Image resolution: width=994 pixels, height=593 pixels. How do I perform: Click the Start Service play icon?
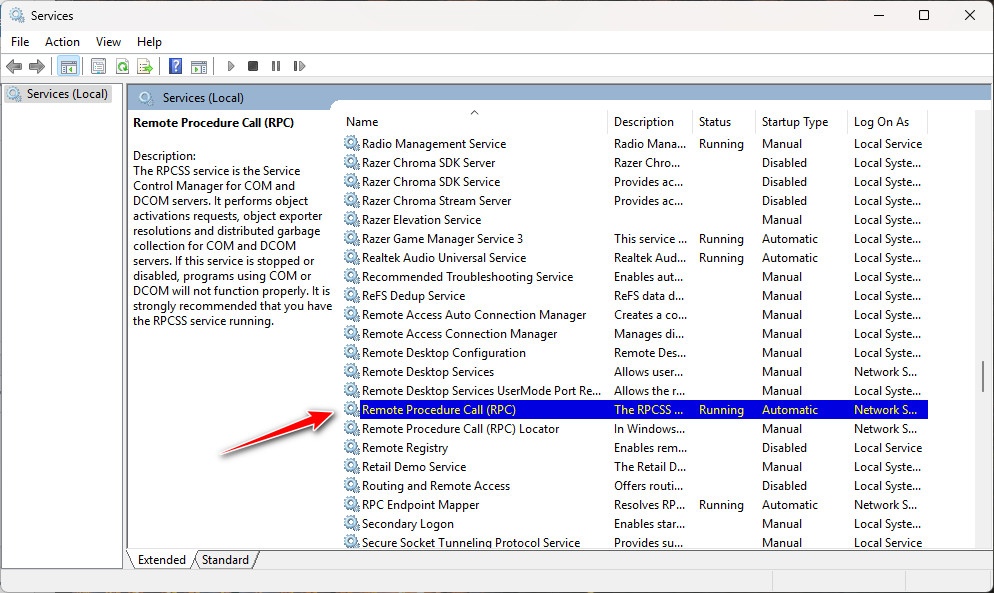click(x=231, y=66)
